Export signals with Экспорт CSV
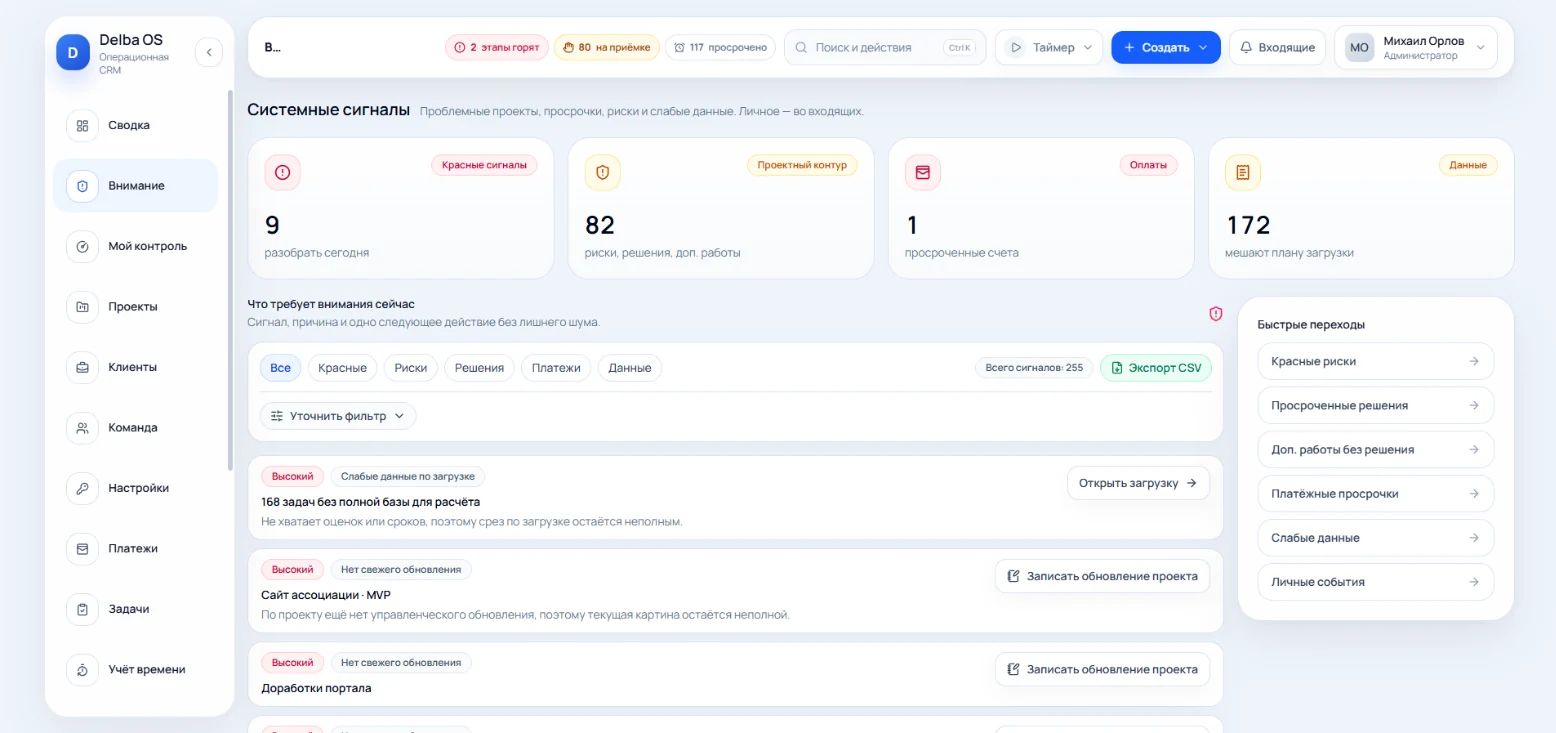Image resolution: width=1556 pixels, height=733 pixels. (1156, 368)
